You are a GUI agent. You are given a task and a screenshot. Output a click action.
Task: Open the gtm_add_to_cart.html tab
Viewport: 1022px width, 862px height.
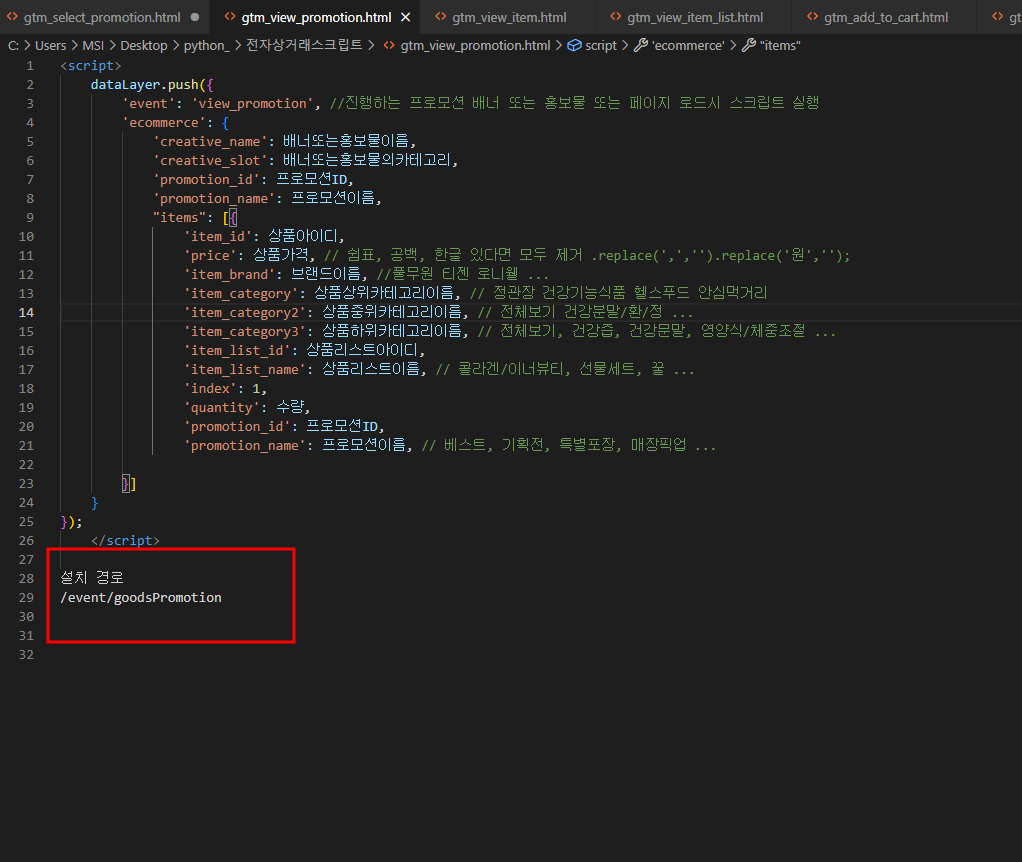pyautogui.click(x=886, y=18)
